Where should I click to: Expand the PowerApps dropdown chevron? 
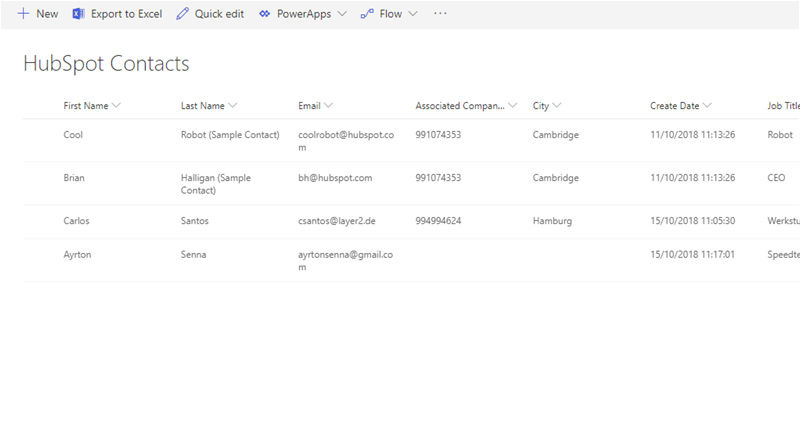tap(342, 14)
